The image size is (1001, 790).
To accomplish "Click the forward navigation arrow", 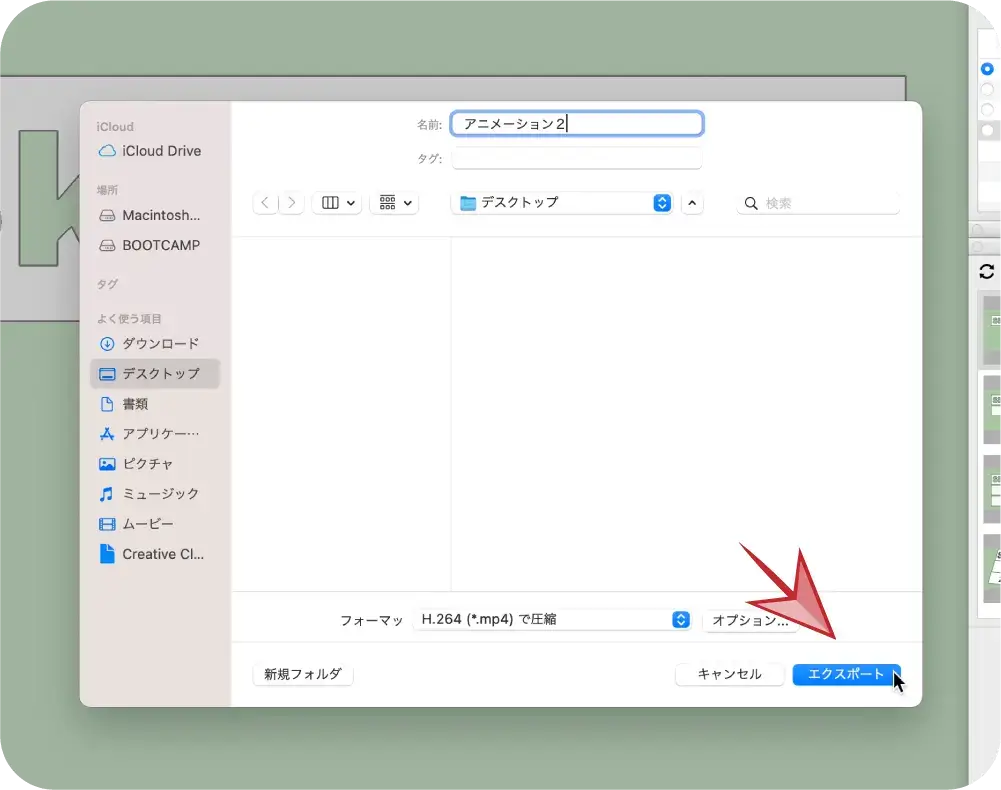I will click(291, 203).
